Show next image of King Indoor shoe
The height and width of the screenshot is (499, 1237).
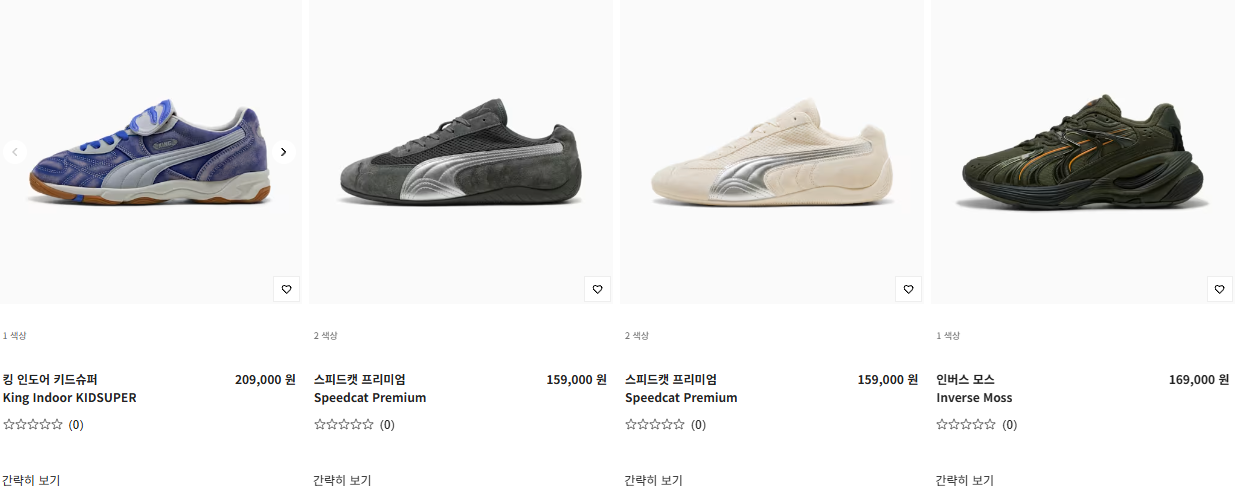point(283,152)
